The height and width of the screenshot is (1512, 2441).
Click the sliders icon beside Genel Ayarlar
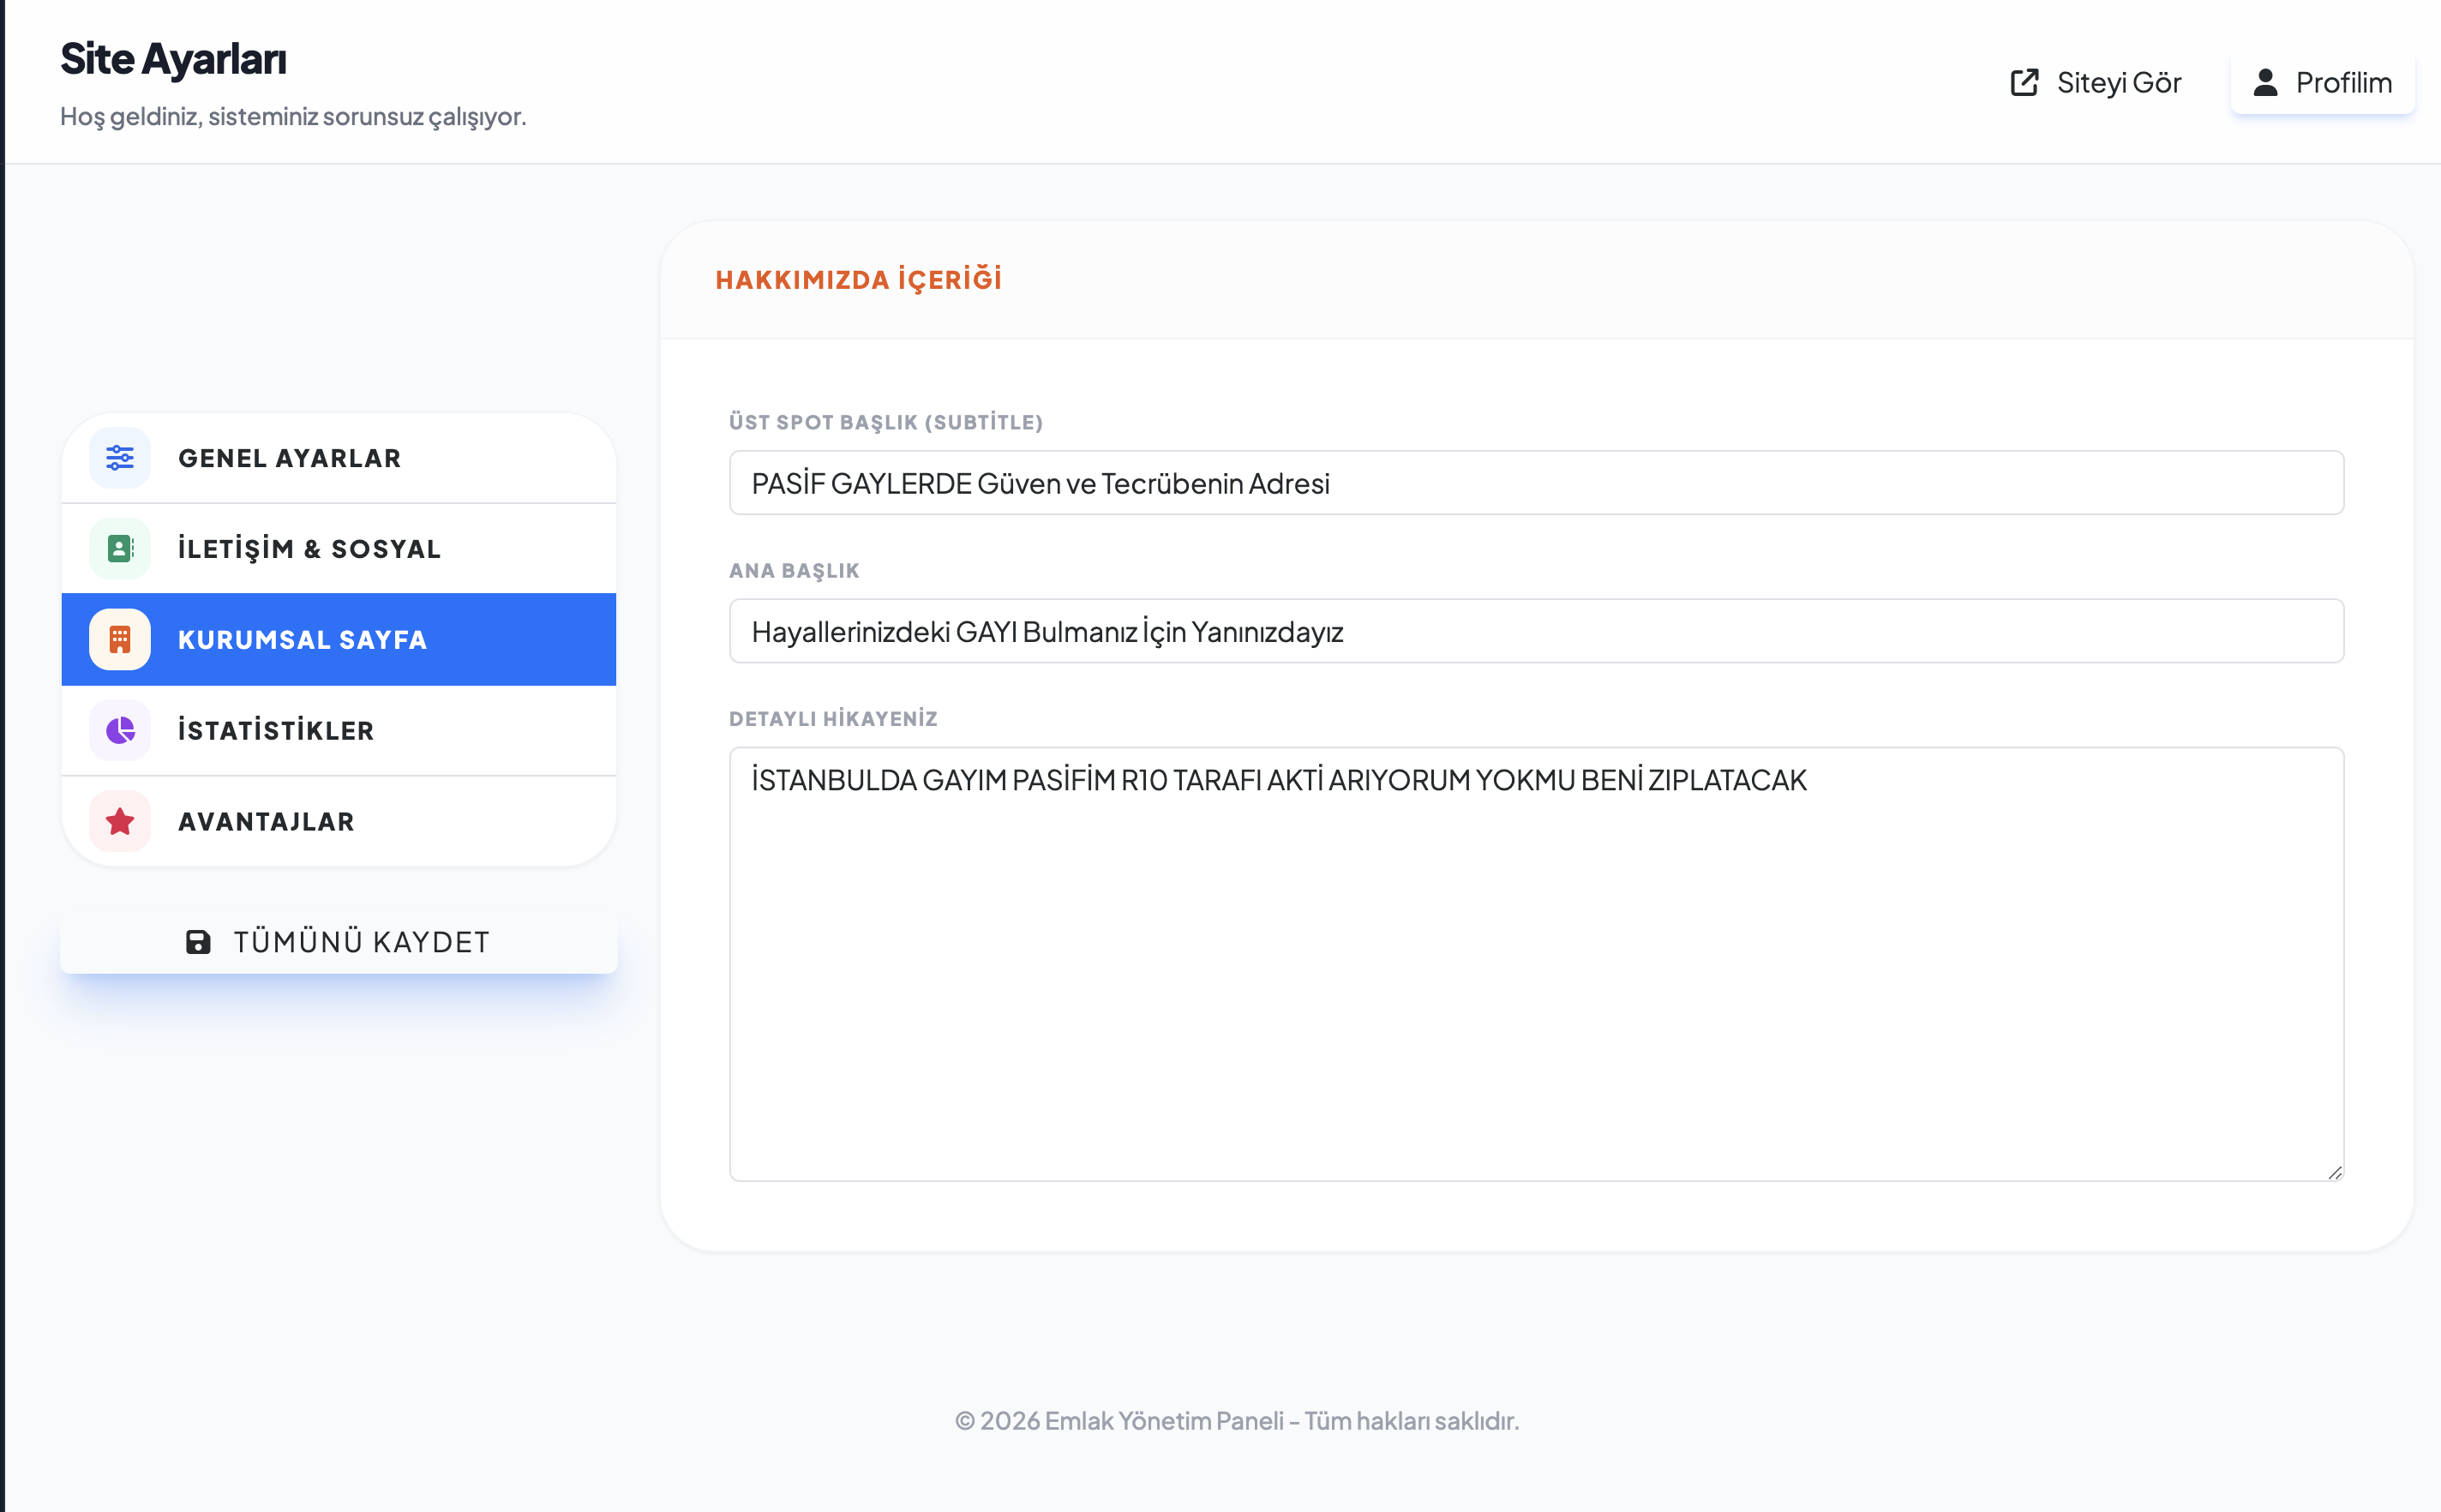pos(120,458)
